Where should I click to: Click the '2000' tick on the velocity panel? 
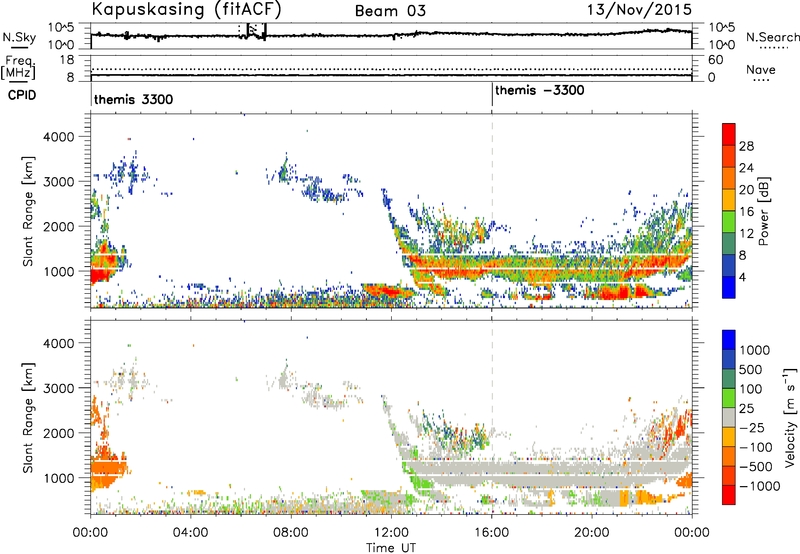point(58,433)
